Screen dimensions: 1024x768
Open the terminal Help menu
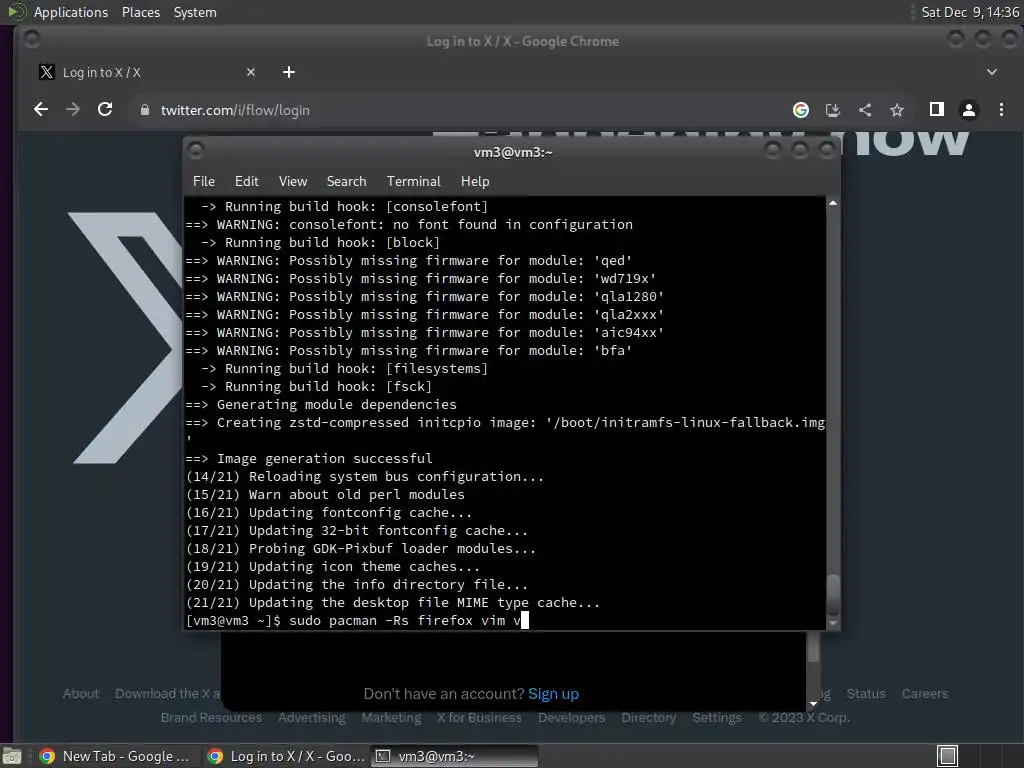(475, 181)
